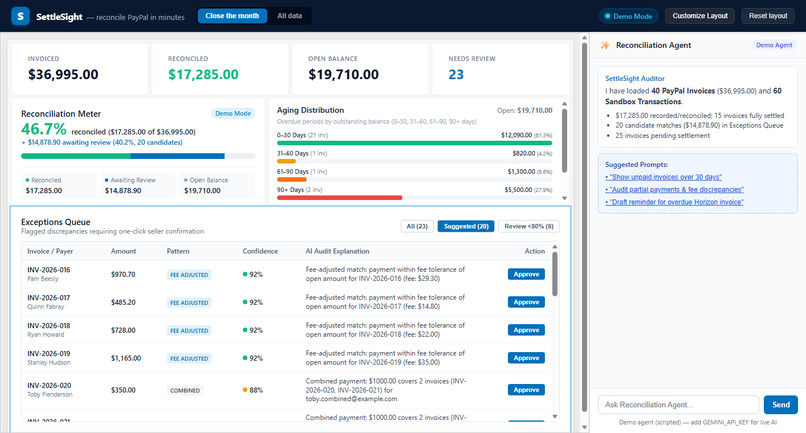Open Customize Layout
This screenshot has height=433, width=806.
700,16
